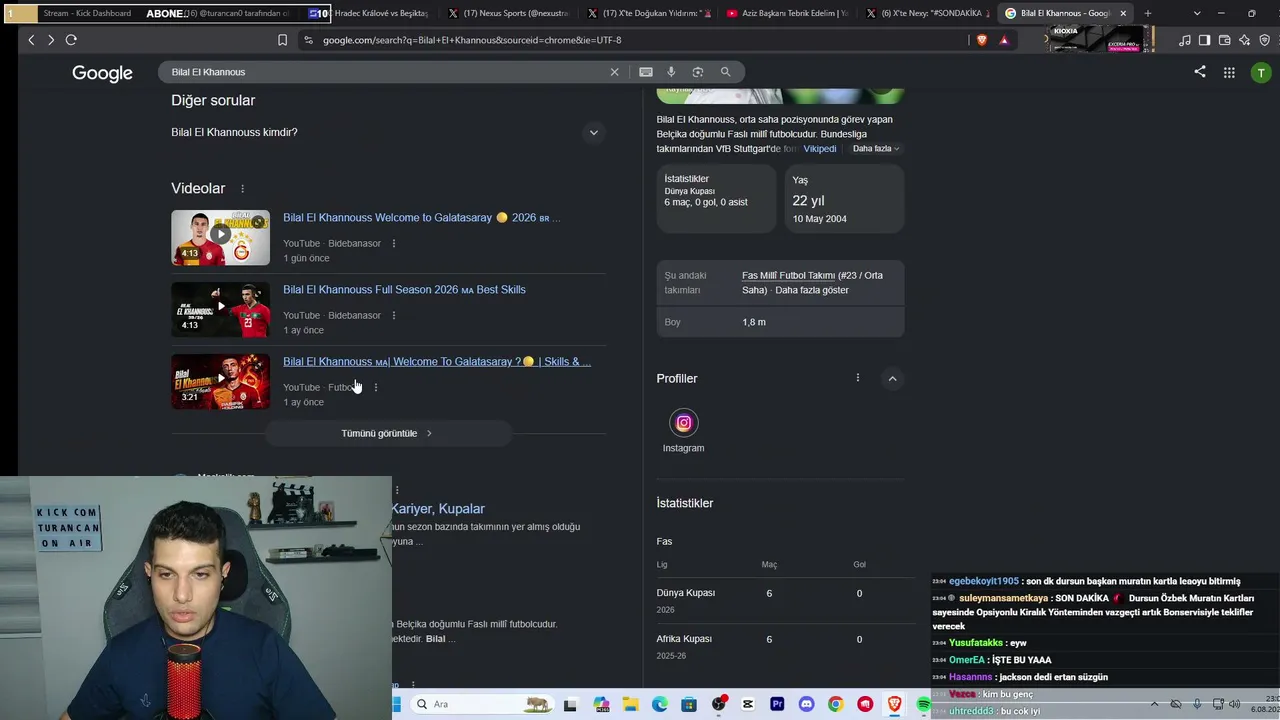1280x720 pixels.
Task: Click the height value '1,8 m'
Action: click(754, 322)
